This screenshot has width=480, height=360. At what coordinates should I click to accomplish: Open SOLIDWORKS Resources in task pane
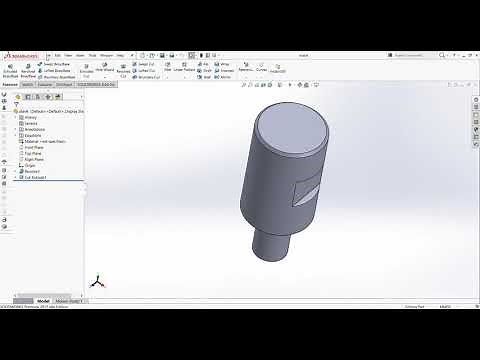(x=476, y=100)
